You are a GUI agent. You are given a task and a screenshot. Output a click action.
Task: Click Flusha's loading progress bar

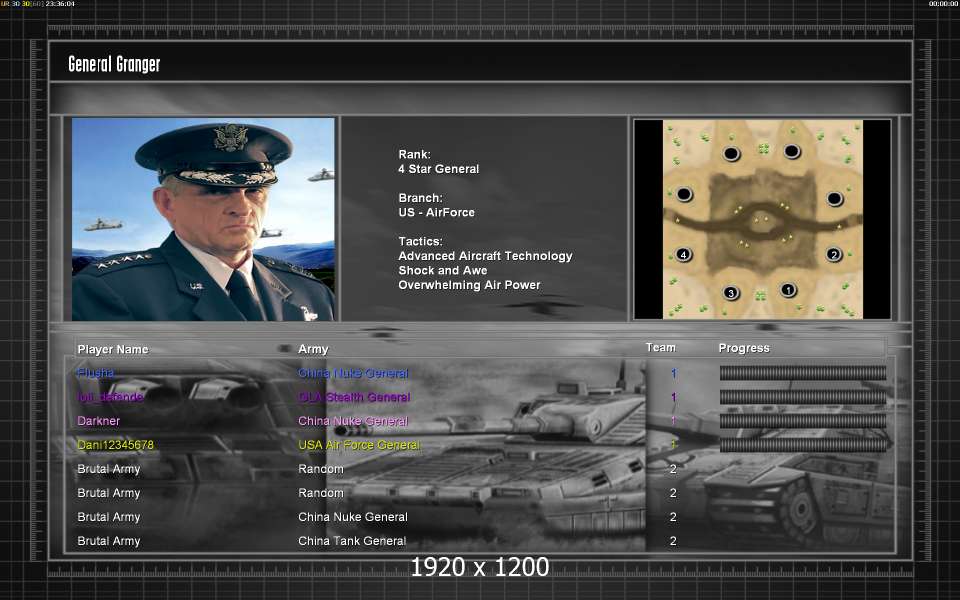pos(803,373)
